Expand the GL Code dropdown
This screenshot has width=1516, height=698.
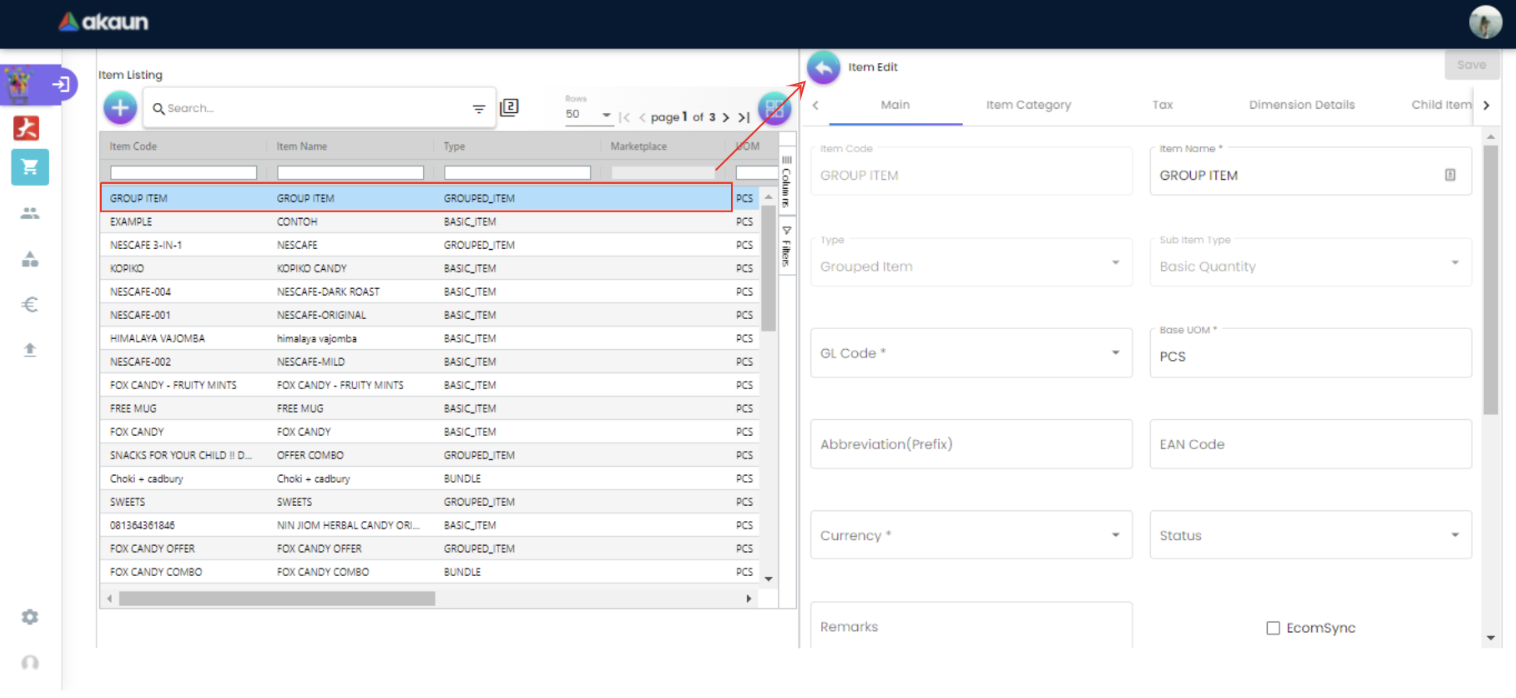tap(1115, 353)
